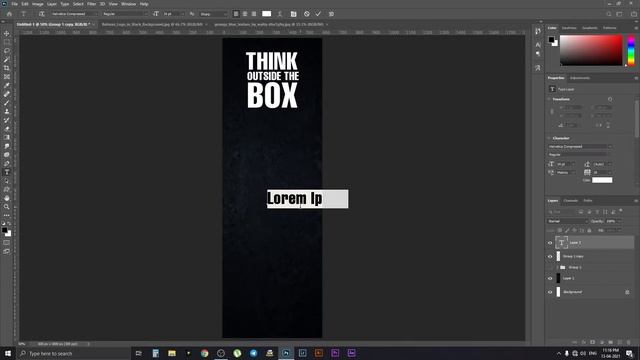Hide the Group 1 copy layer

click(x=550, y=256)
